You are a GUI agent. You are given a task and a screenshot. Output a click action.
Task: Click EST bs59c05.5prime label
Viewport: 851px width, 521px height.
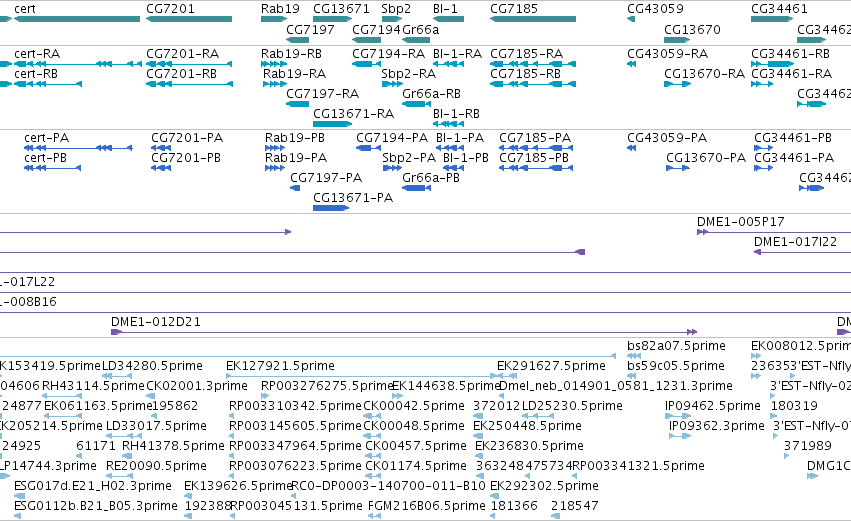coord(676,366)
